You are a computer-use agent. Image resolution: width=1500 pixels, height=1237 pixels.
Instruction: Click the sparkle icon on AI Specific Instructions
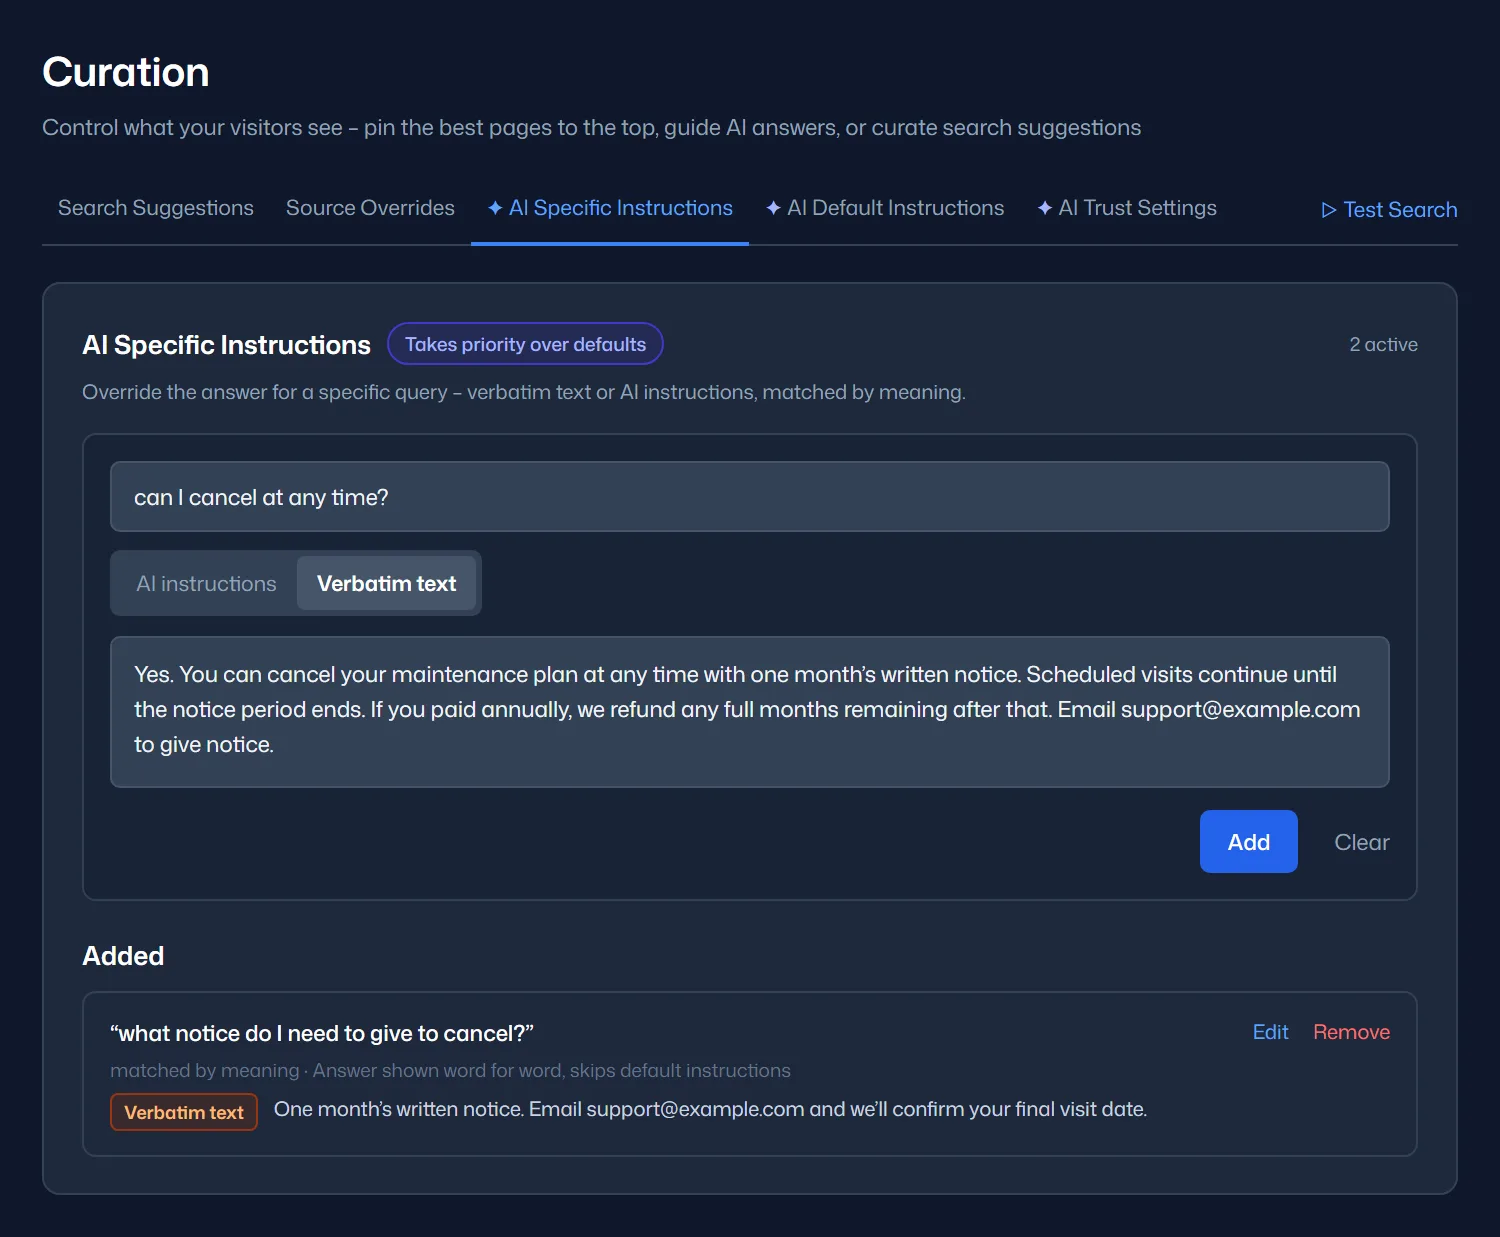tap(495, 208)
